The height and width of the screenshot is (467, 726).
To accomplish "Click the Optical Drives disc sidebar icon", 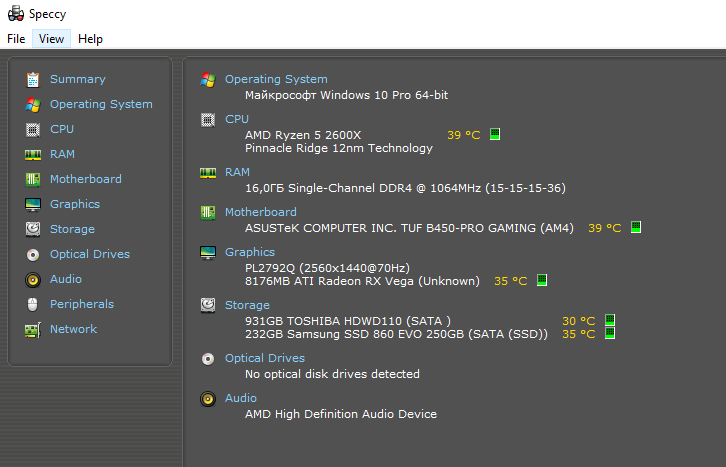I will (33, 254).
